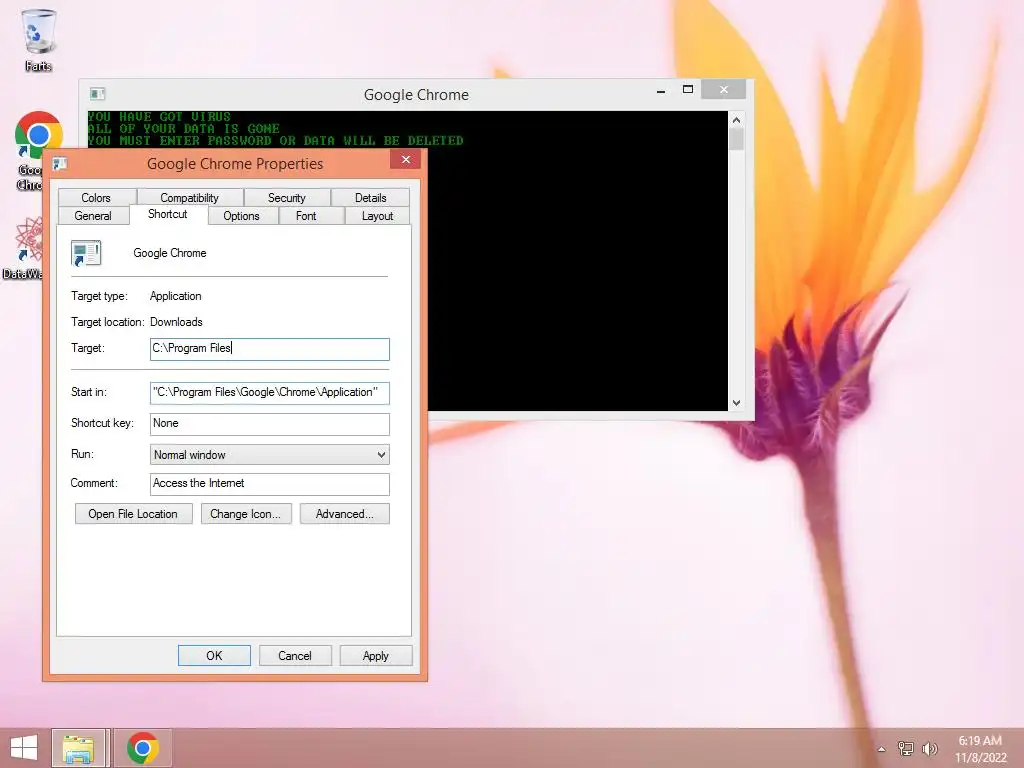The width and height of the screenshot is (1024, 768).
Task: Maximize the Google Chrome console window
Action: 688,89
